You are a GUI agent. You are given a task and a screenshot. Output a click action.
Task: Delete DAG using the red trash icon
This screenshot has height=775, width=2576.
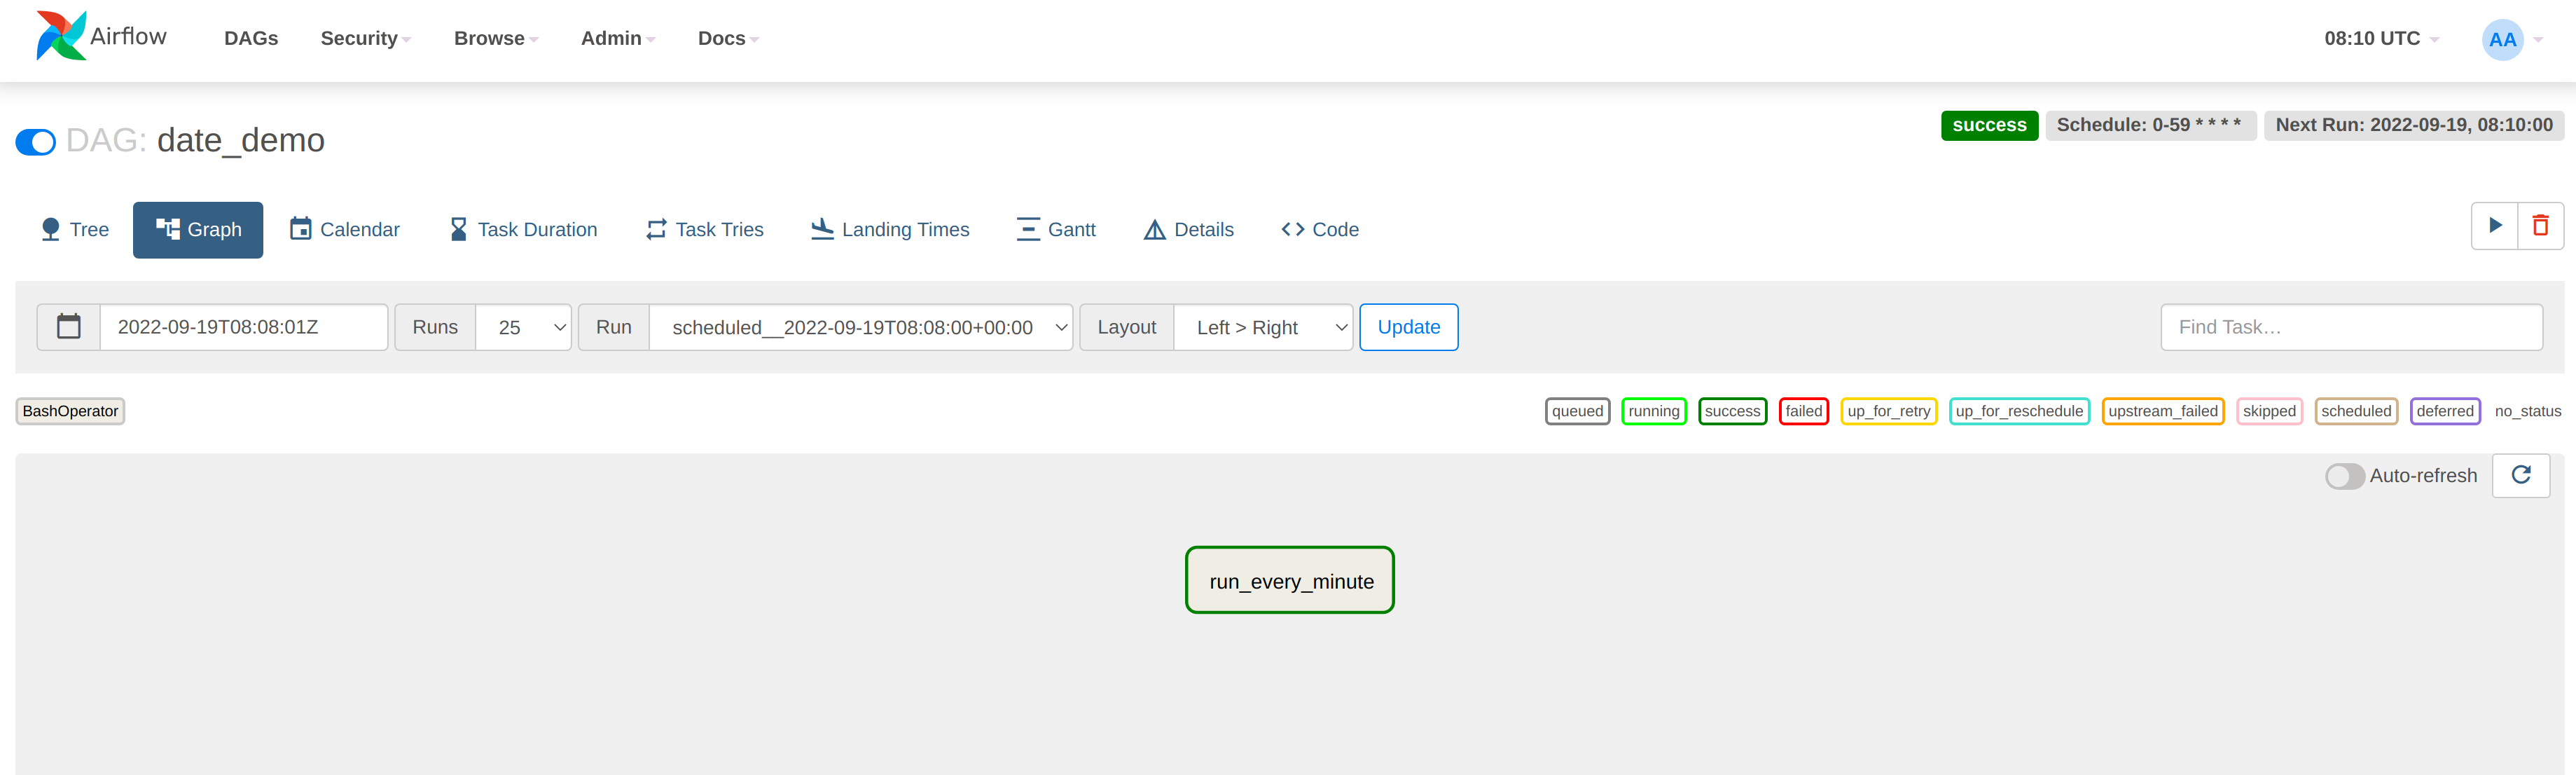click(x=2540, y=226)
